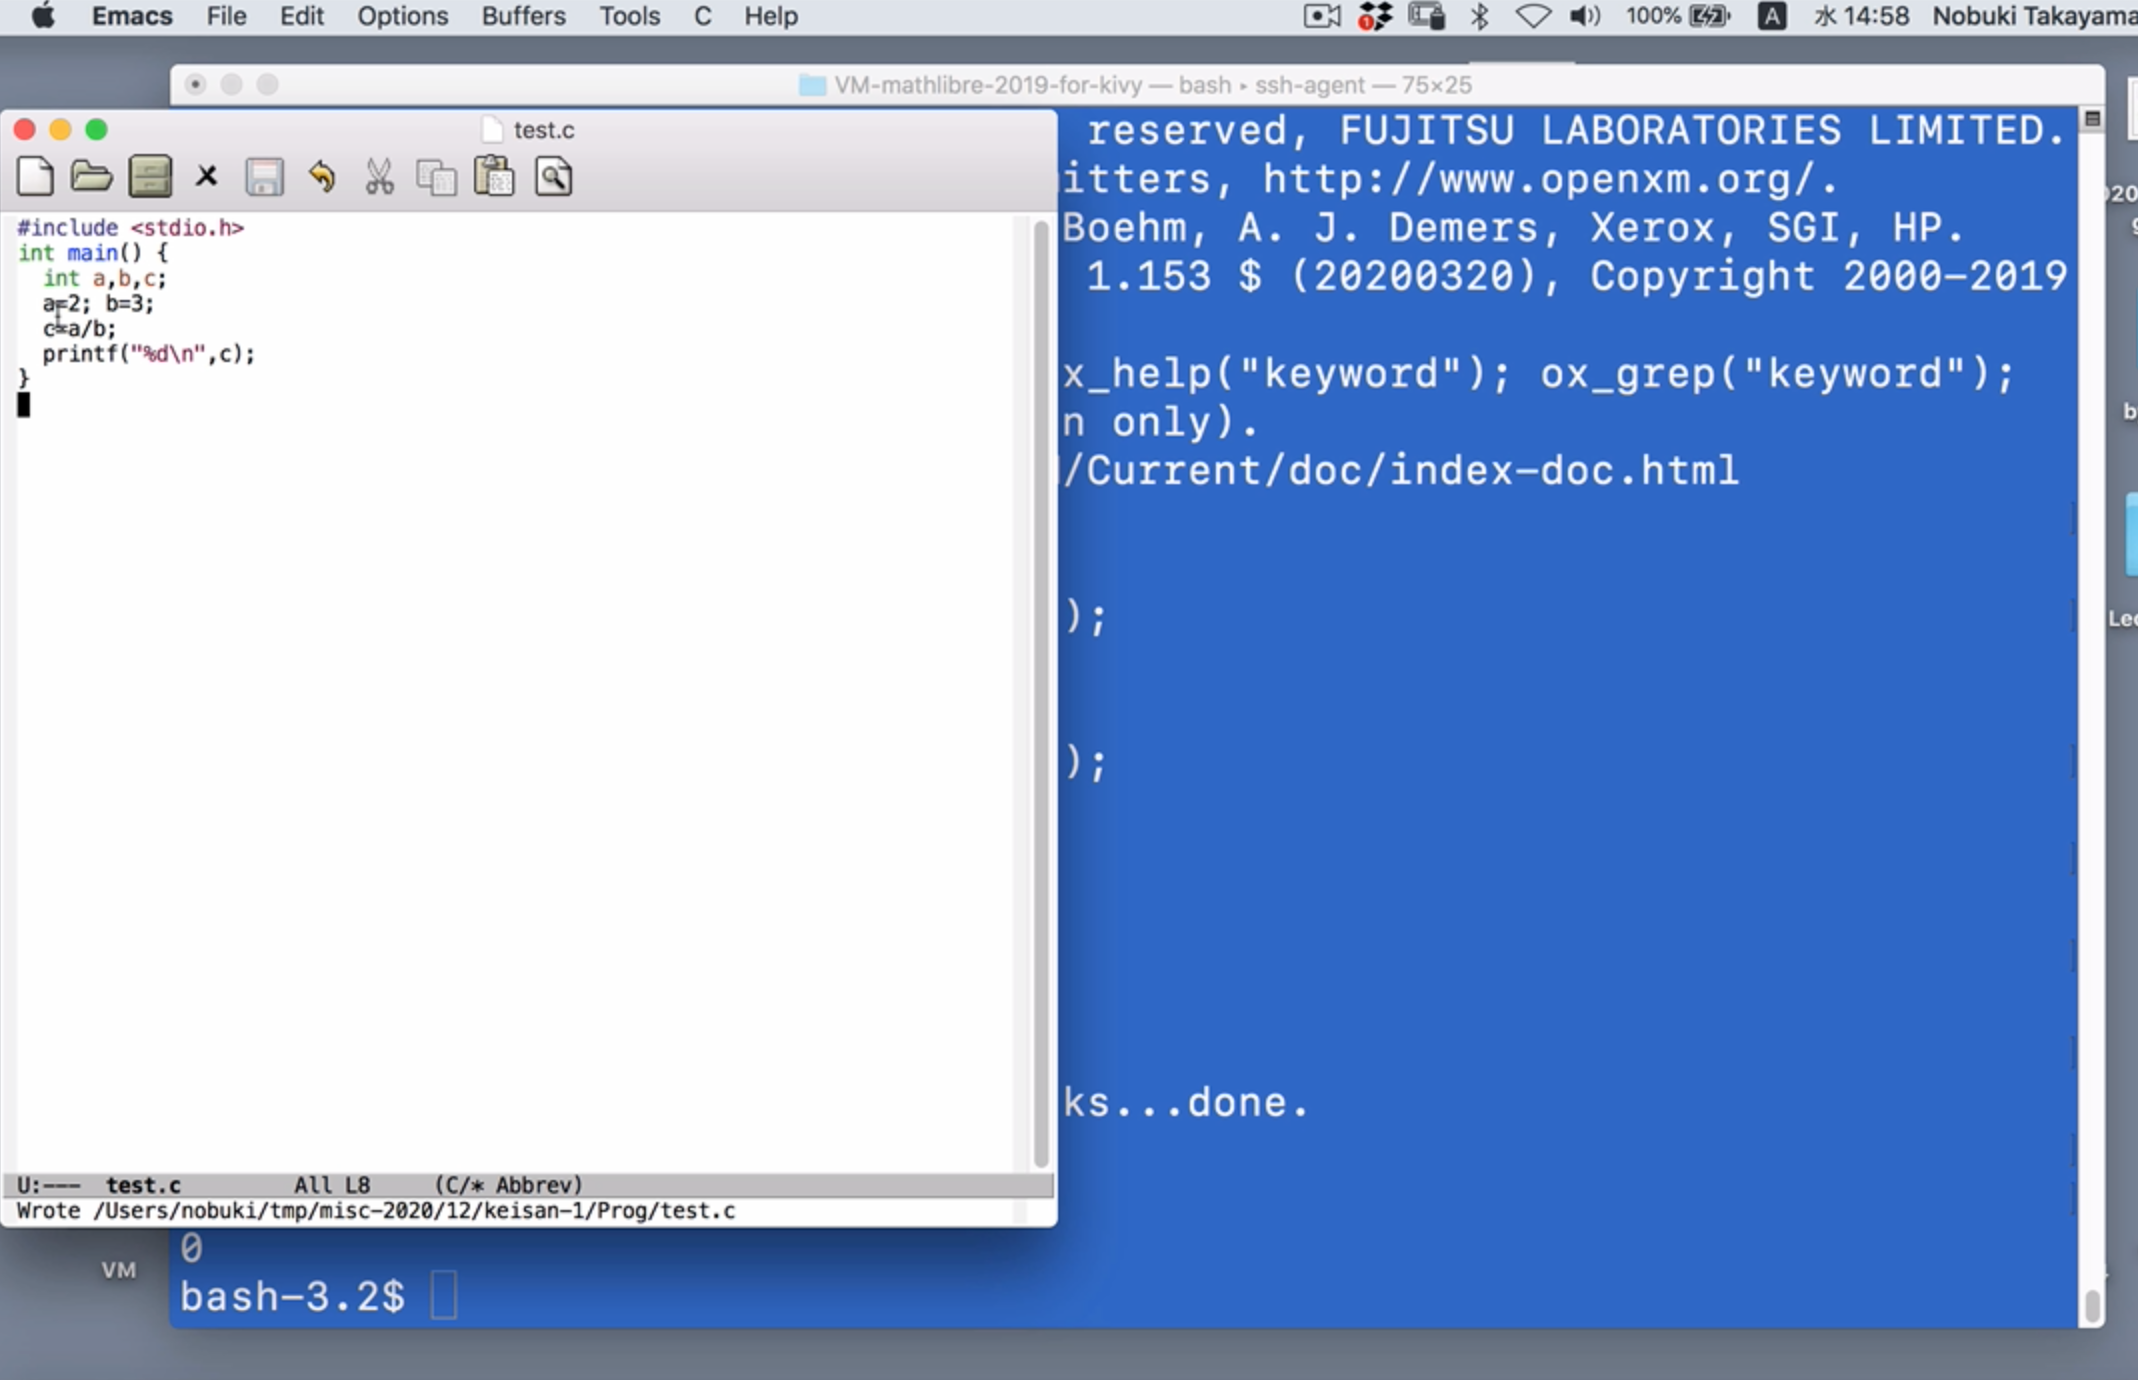Click the c=a/b; line

point(79,328)
